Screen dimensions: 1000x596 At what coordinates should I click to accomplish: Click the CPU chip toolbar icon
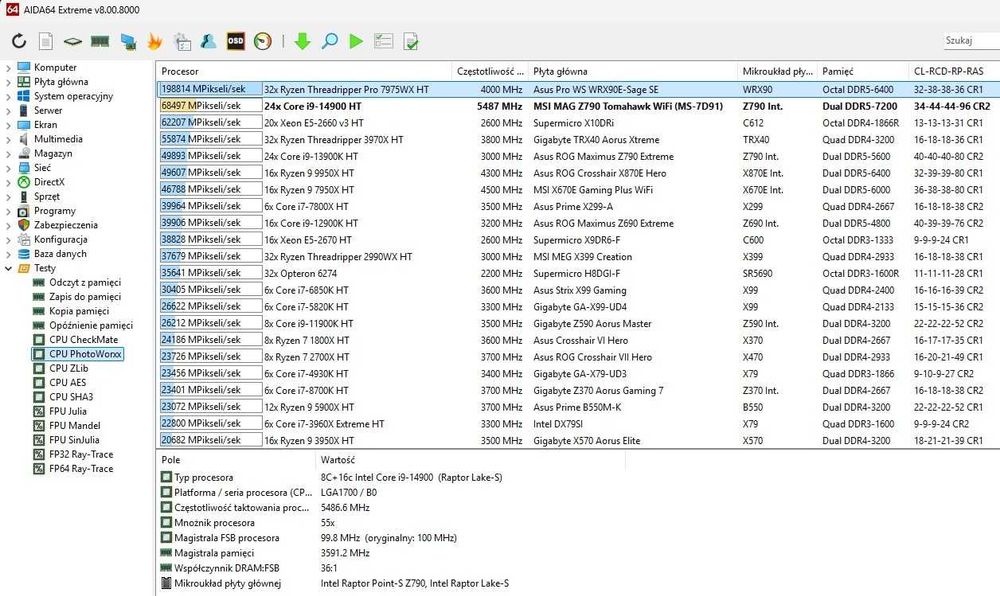pyautogui.click(x=73, y=41)
